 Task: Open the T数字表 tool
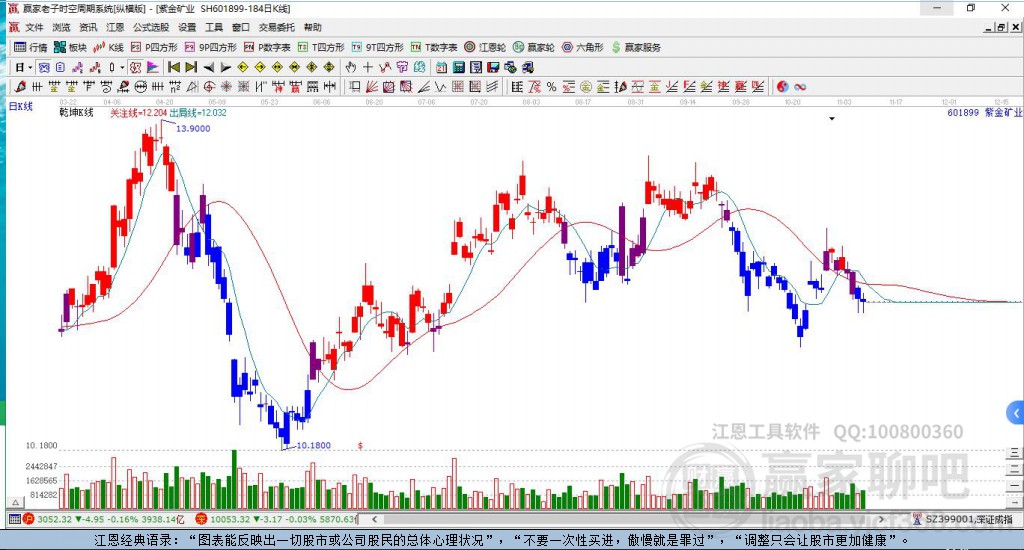coord(434,47)
